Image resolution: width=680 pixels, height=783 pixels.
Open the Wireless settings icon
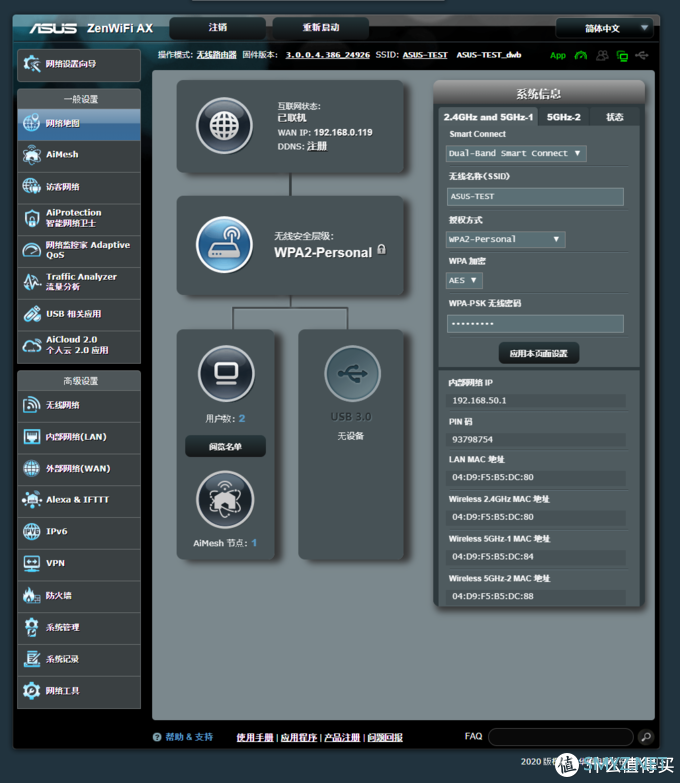pos(31,404)
